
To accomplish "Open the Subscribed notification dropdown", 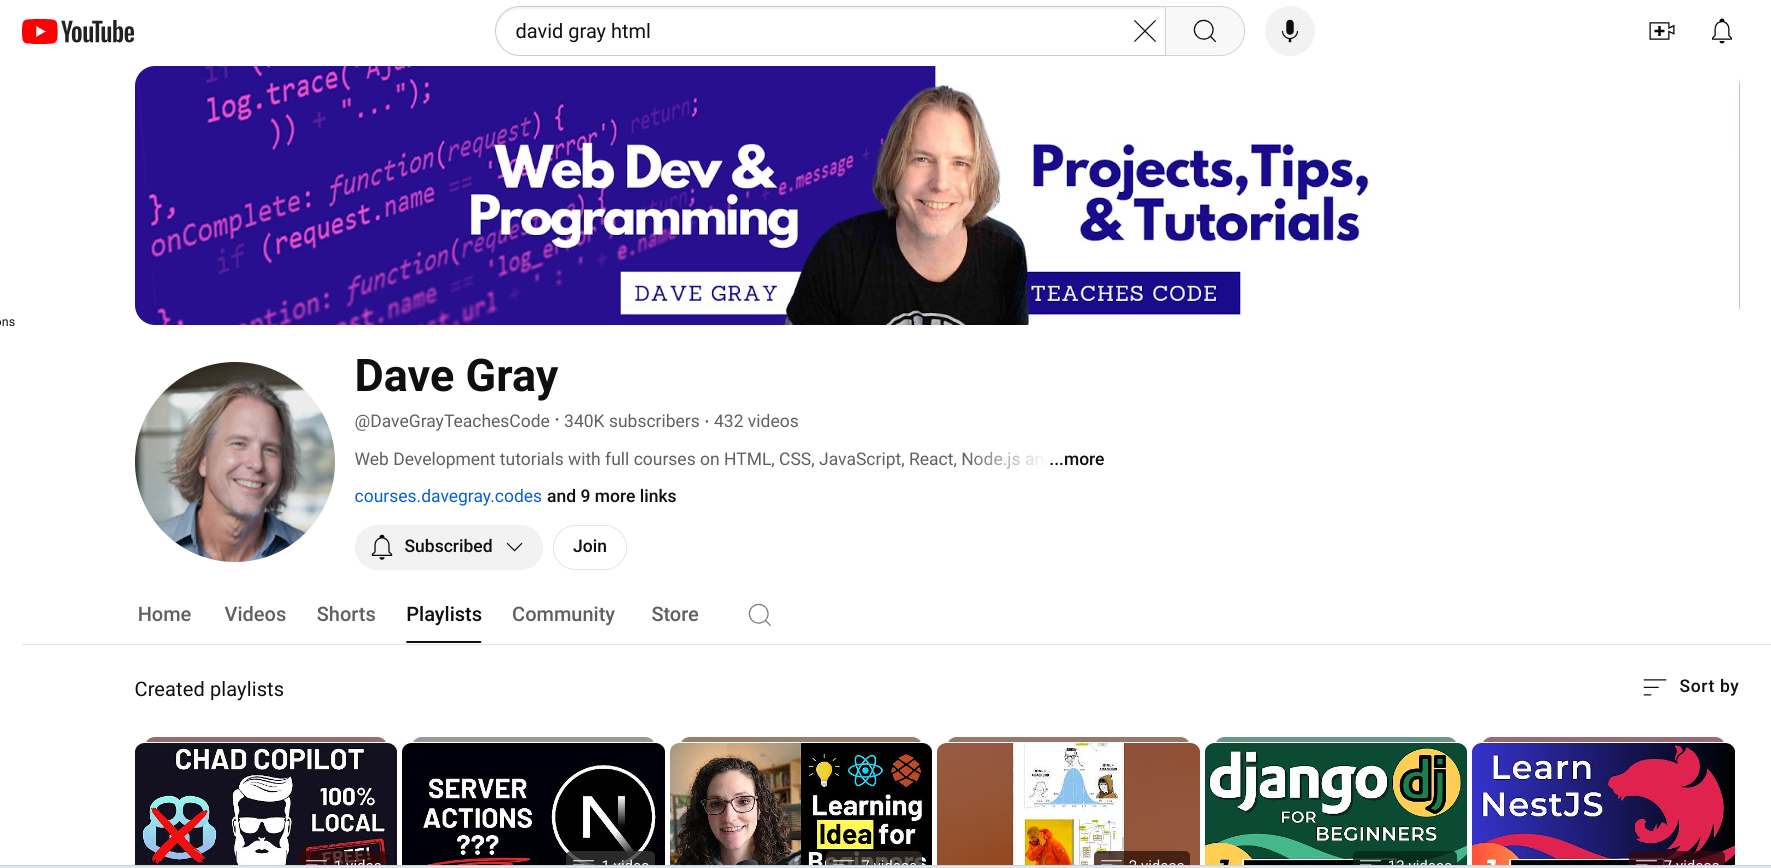I will tap(448, 547).
